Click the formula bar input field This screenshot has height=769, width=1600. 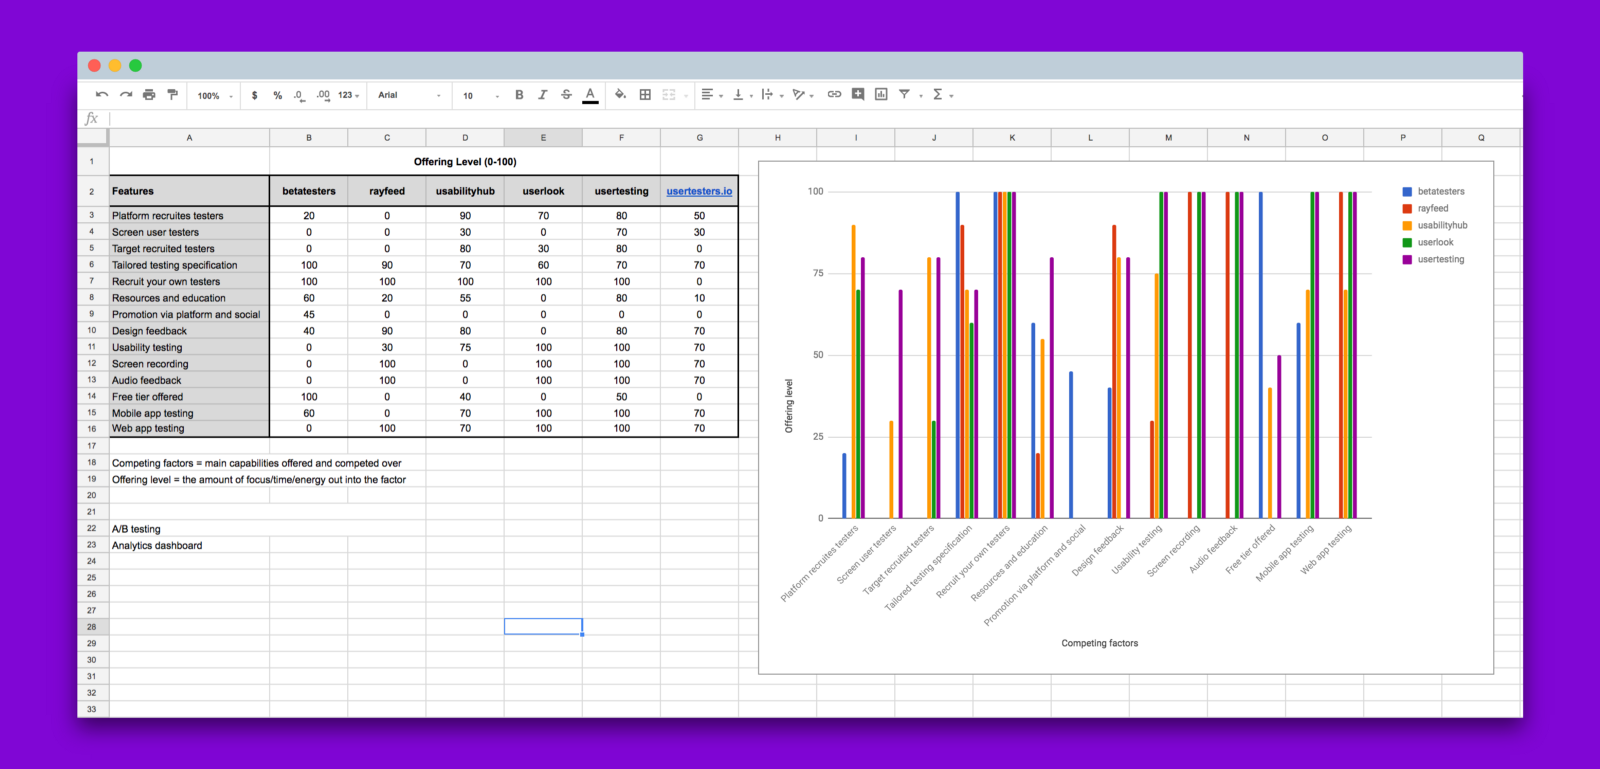pyautogui.click(x=815, y=118)
